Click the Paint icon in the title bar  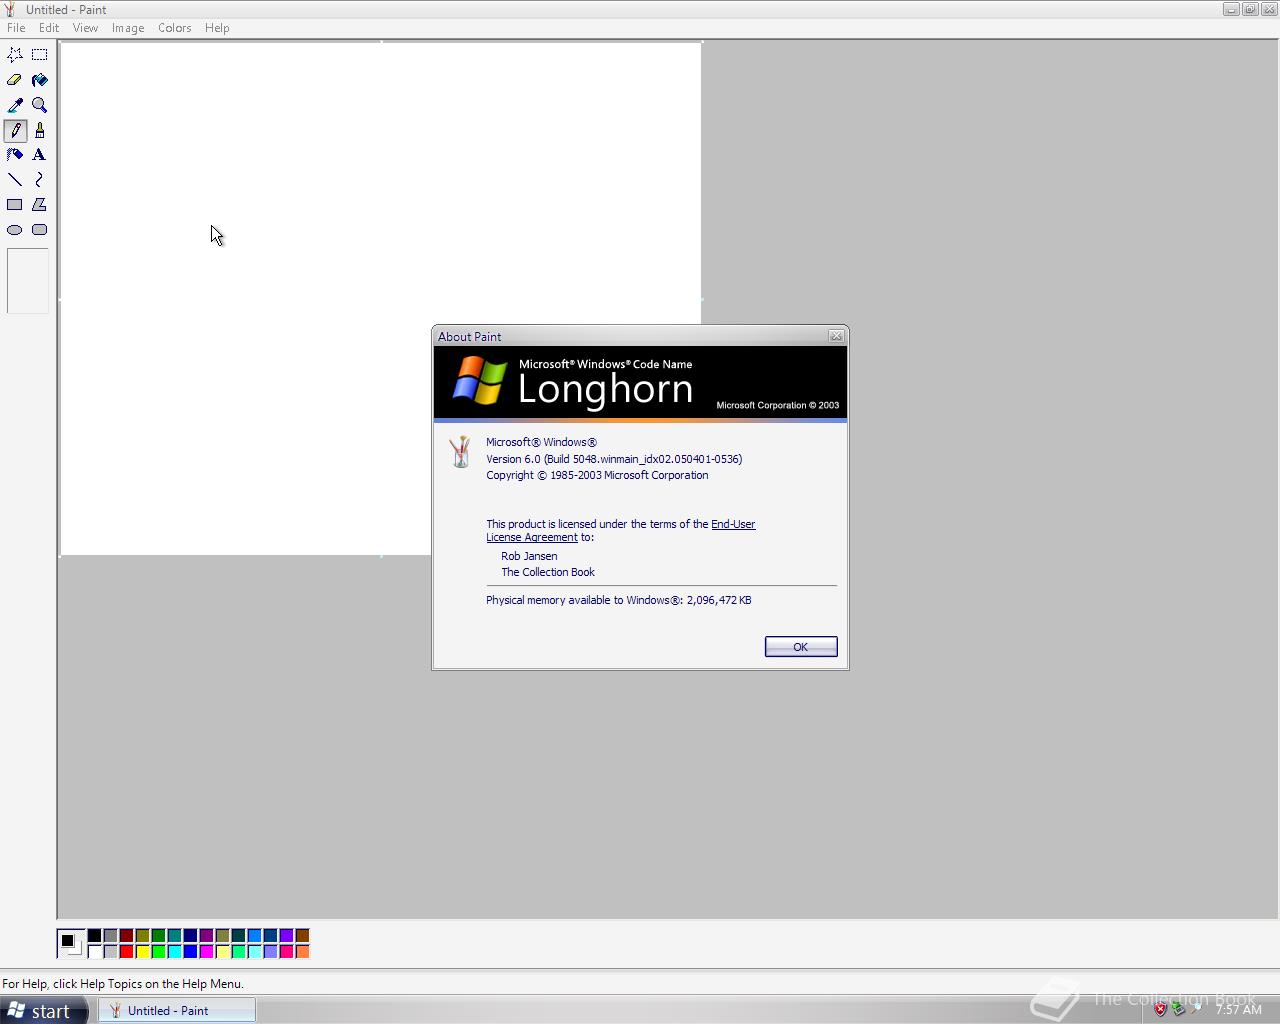tap(10, 9)
